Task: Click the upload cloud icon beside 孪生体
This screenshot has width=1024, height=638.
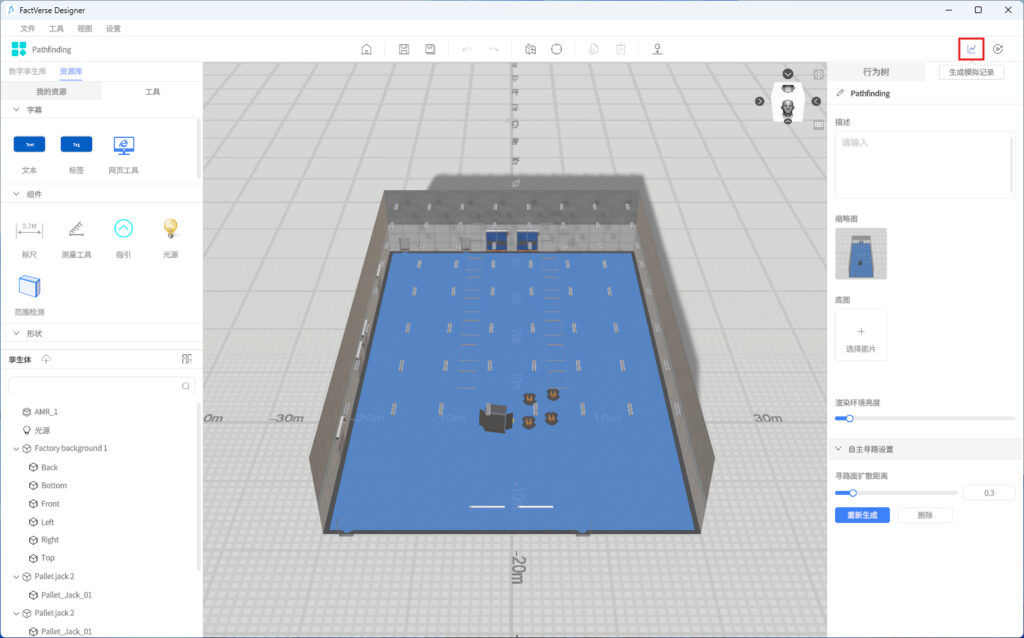Action: point(46,359)
